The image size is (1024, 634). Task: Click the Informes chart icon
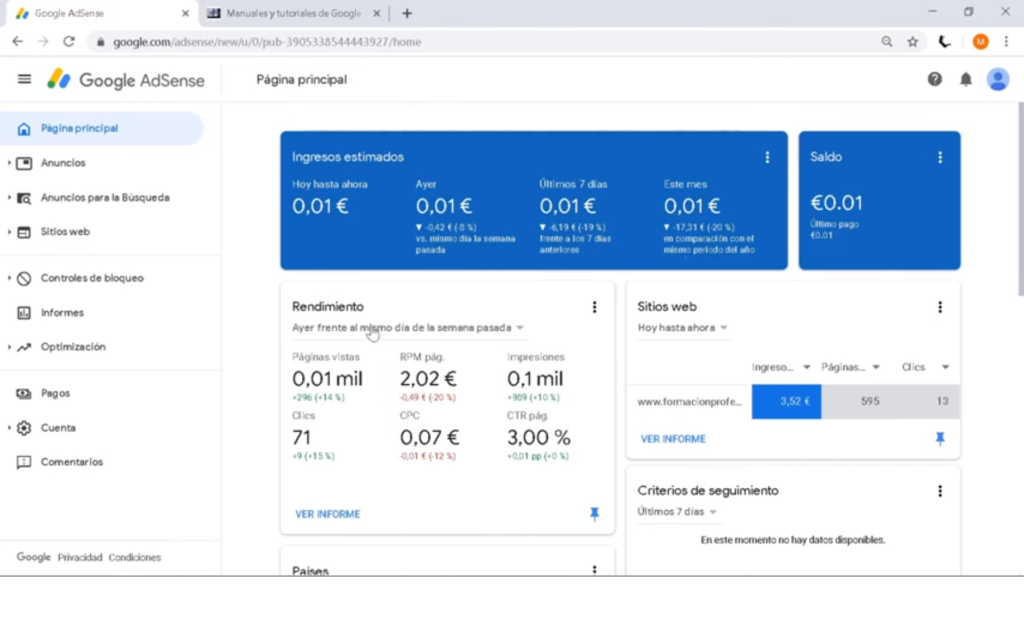coord(24,313)
